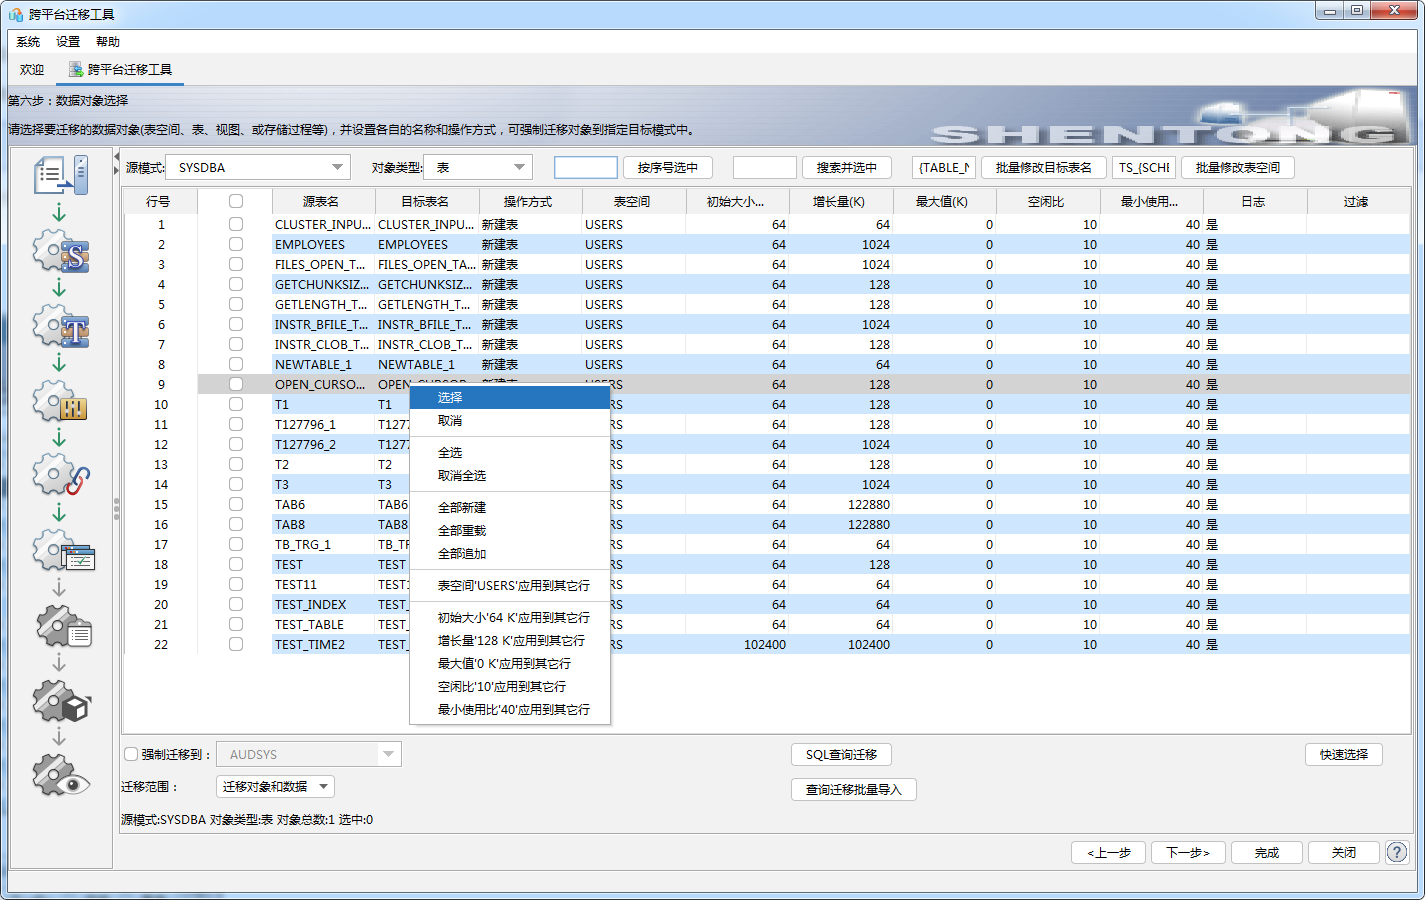Image resolution: width=1425 pixels, height=900 pixels.
Task: Expand the 源模式 SYSDBA dropdown
Action: [337, 167]
